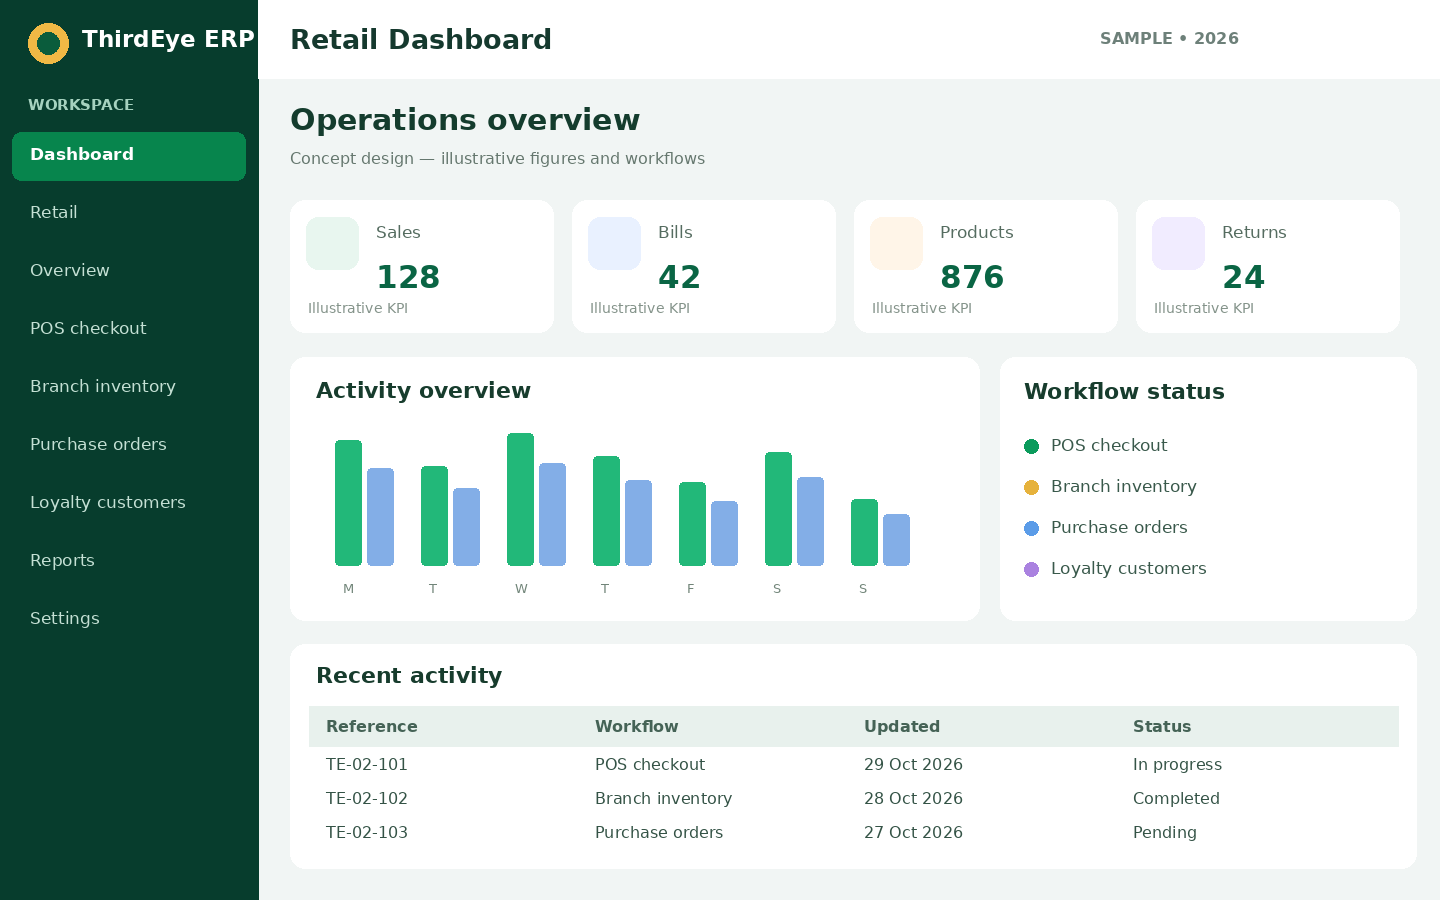Click the Completed status cell
1440x900 pixels.
click(x=1176, y=798)
